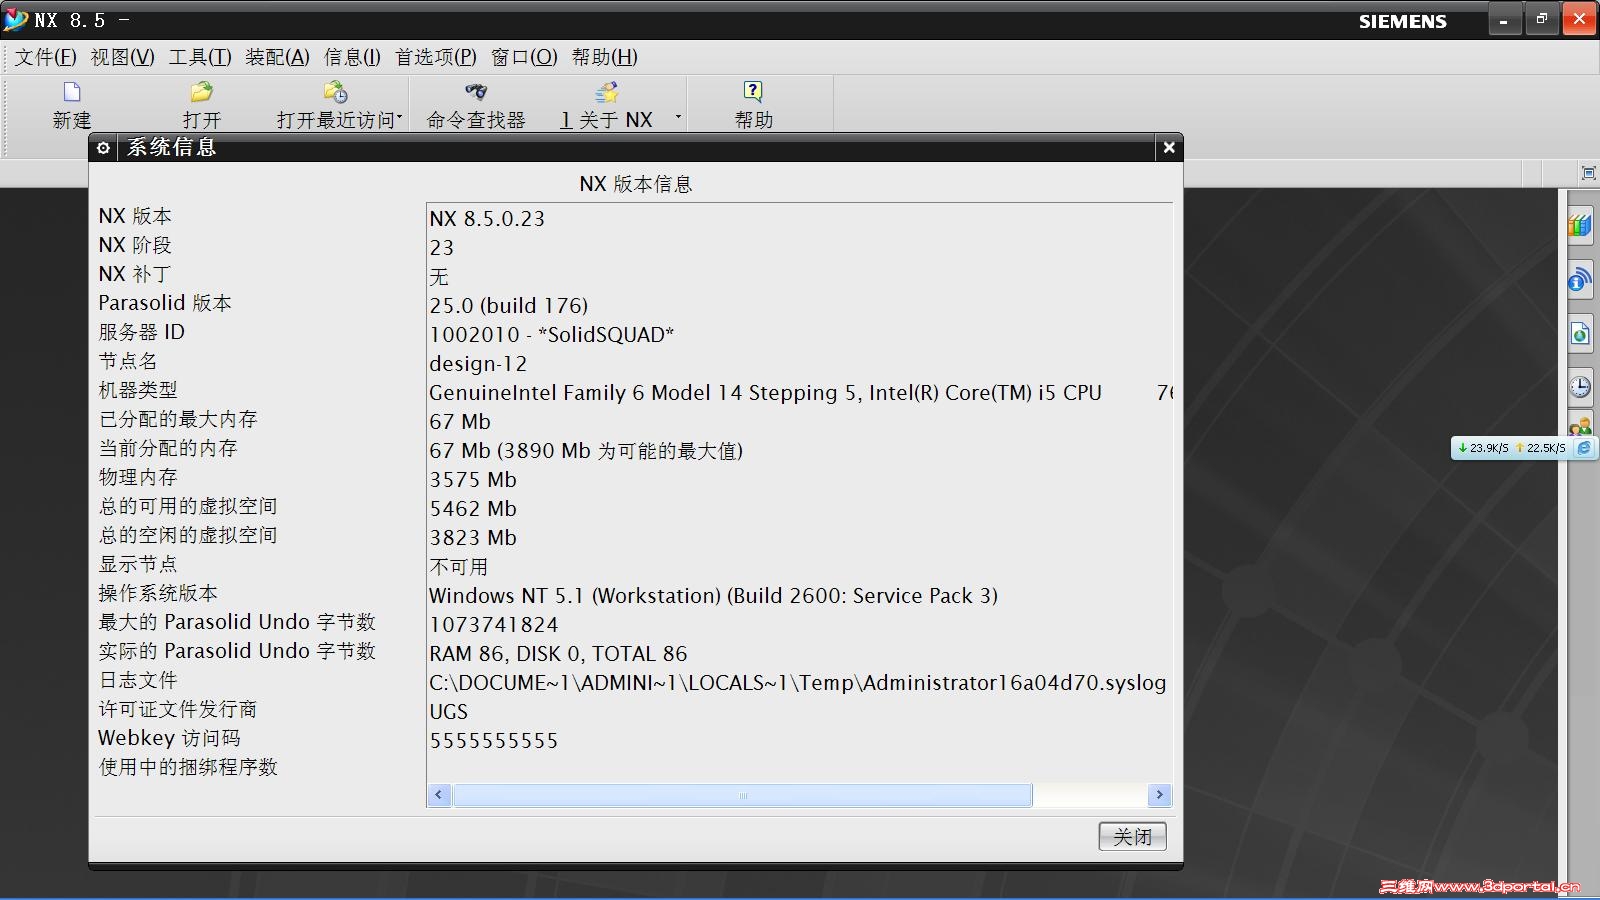Click the NX 版本 label

135,216
